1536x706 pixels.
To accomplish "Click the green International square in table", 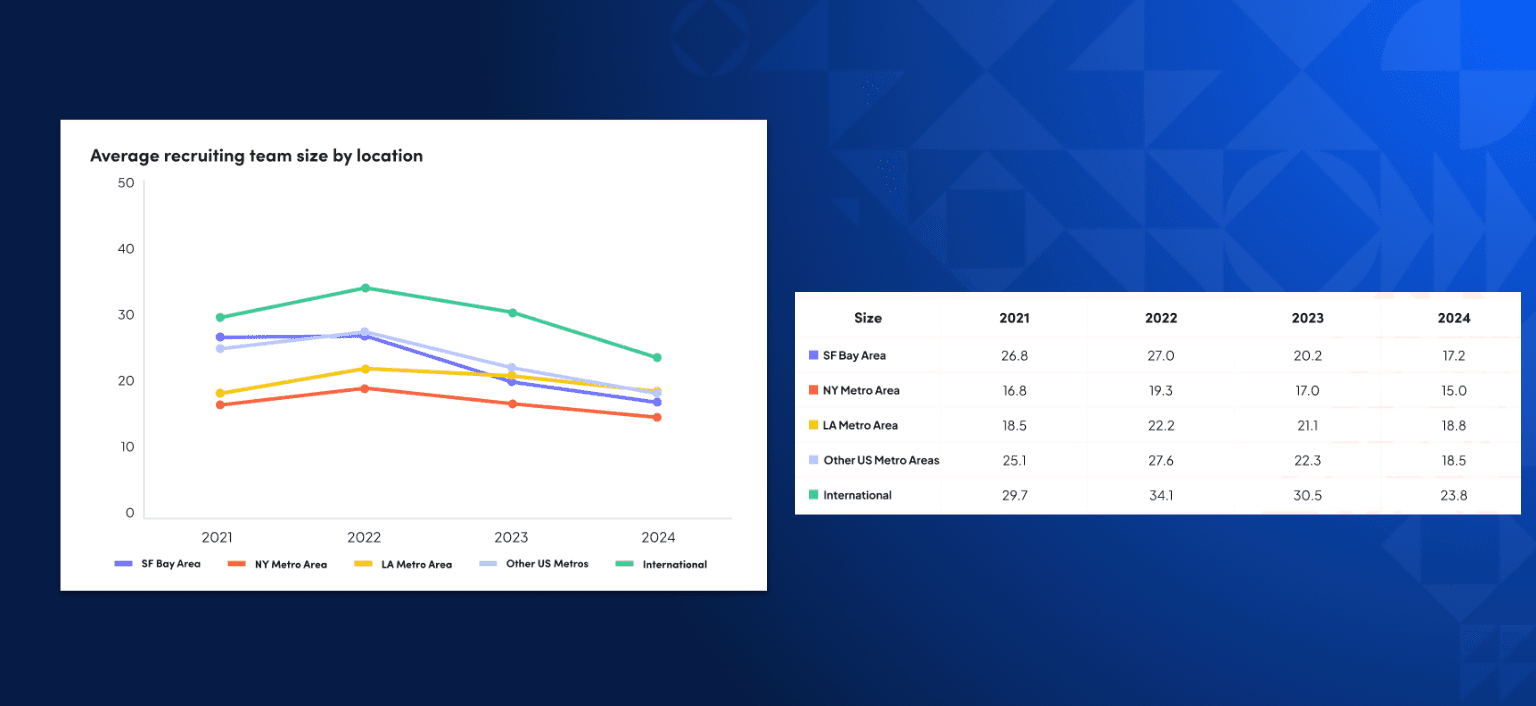I will (812, 495).
